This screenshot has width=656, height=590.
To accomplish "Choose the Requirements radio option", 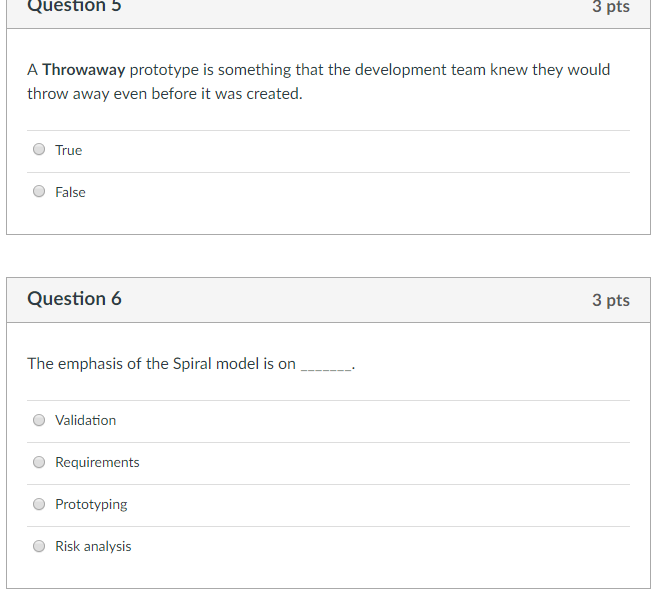I will pyautogui.click(x=39, y=462).
